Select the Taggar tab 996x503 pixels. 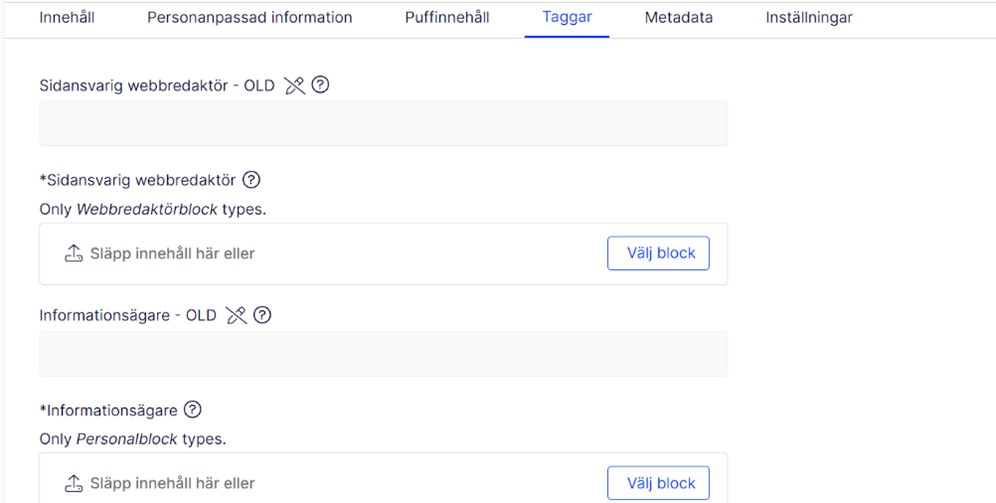[567, 18]
